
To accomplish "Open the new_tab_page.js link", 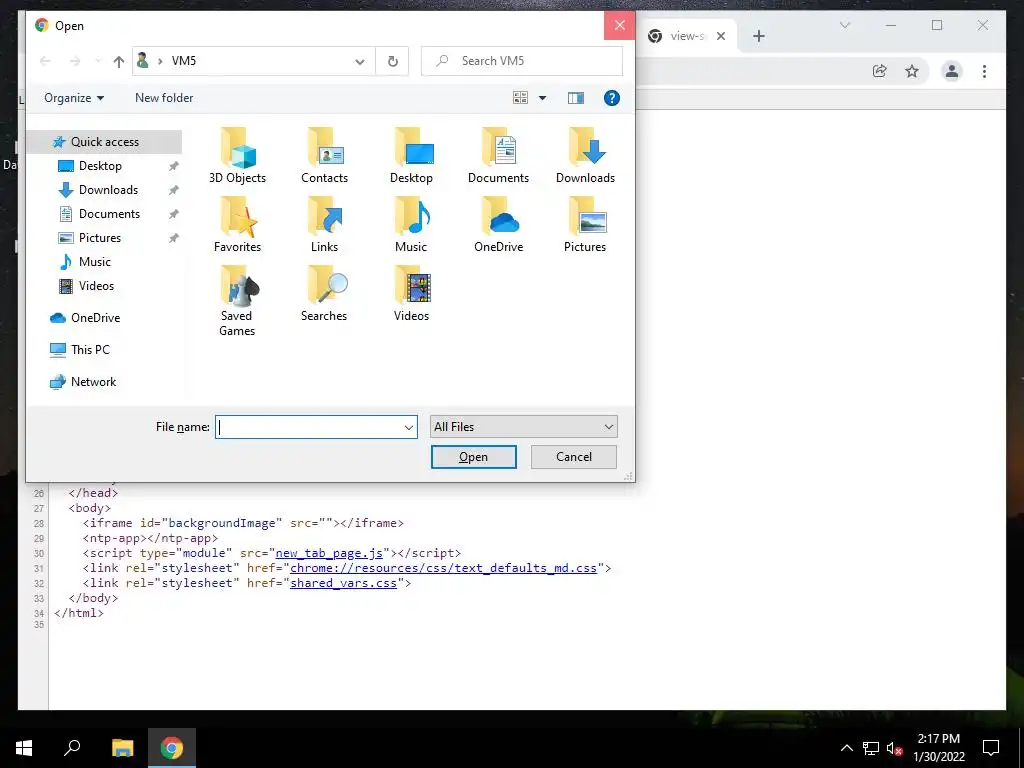I will tap(329, 553).
